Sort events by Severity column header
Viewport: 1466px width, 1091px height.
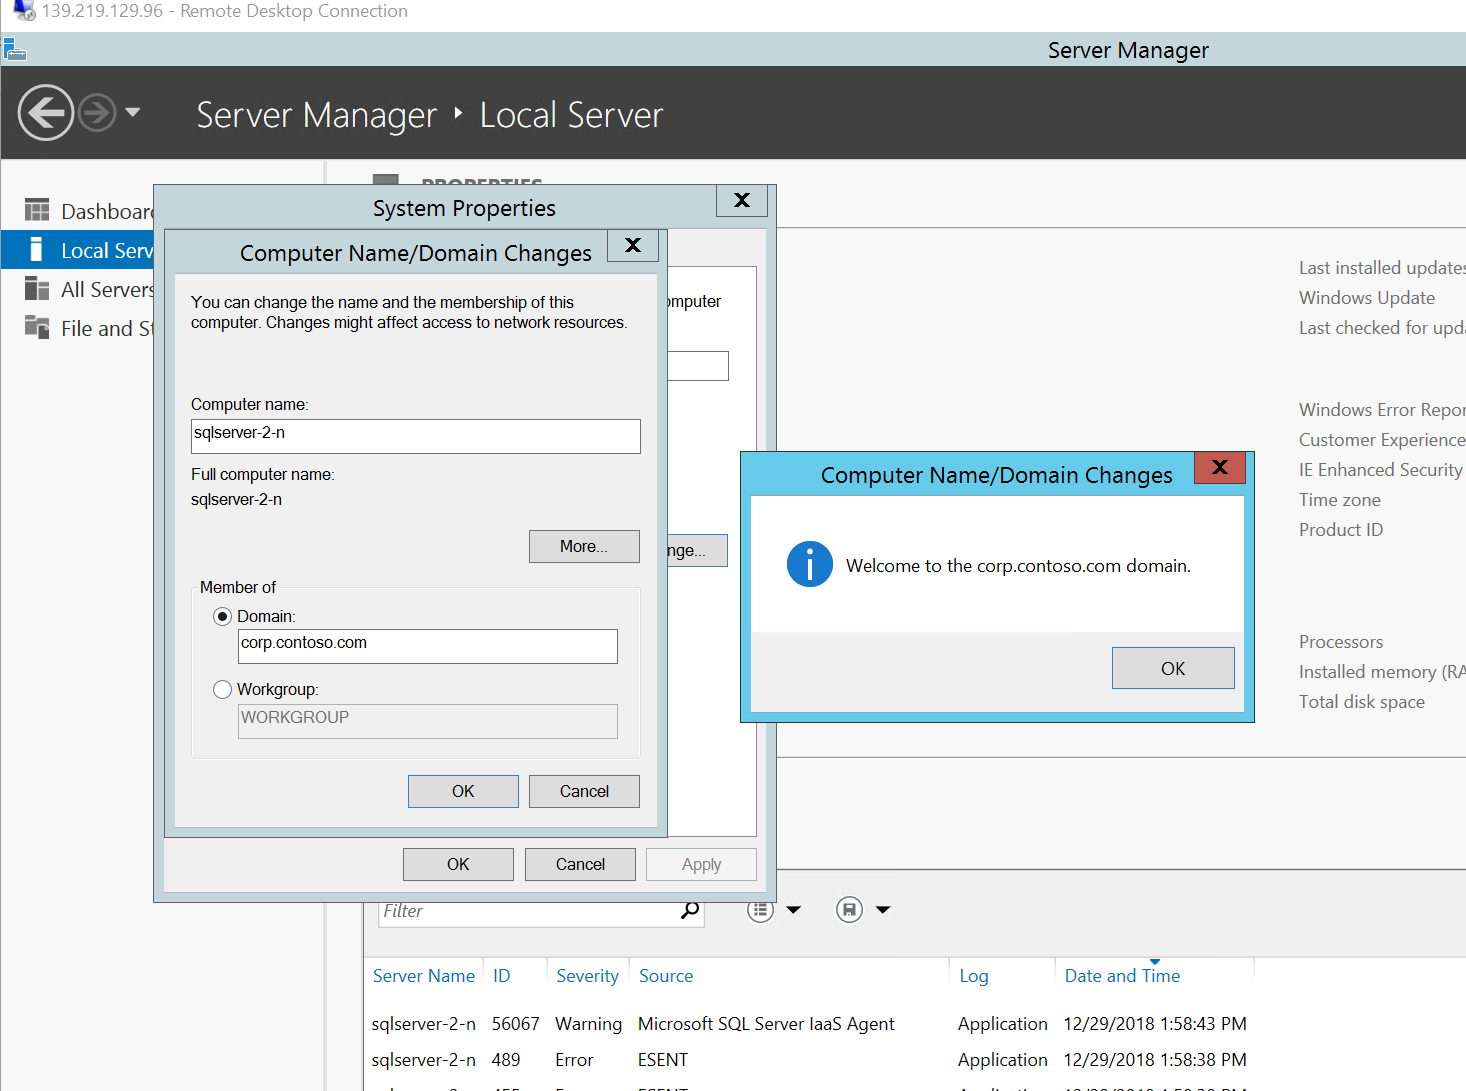click(x=587, y=976)
